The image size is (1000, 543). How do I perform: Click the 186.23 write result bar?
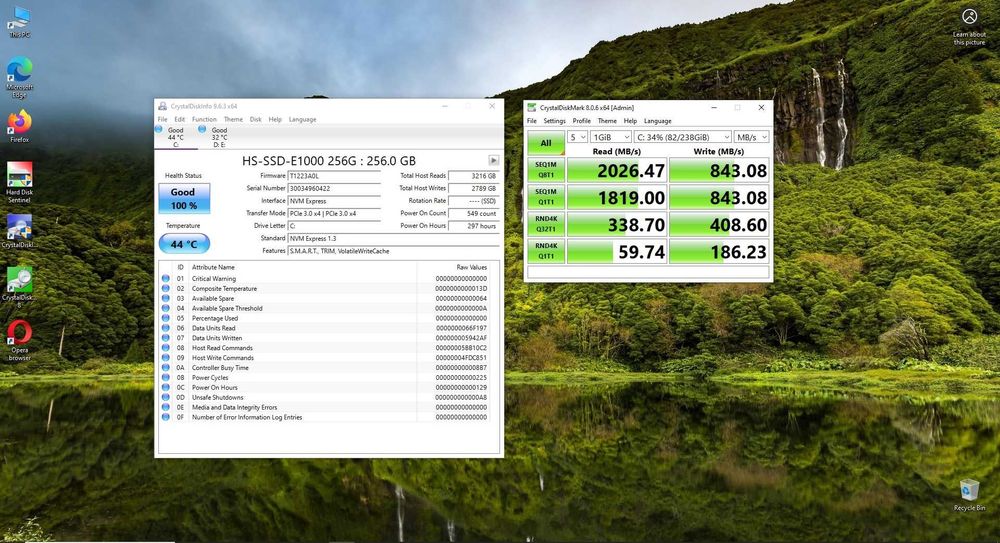719,251
